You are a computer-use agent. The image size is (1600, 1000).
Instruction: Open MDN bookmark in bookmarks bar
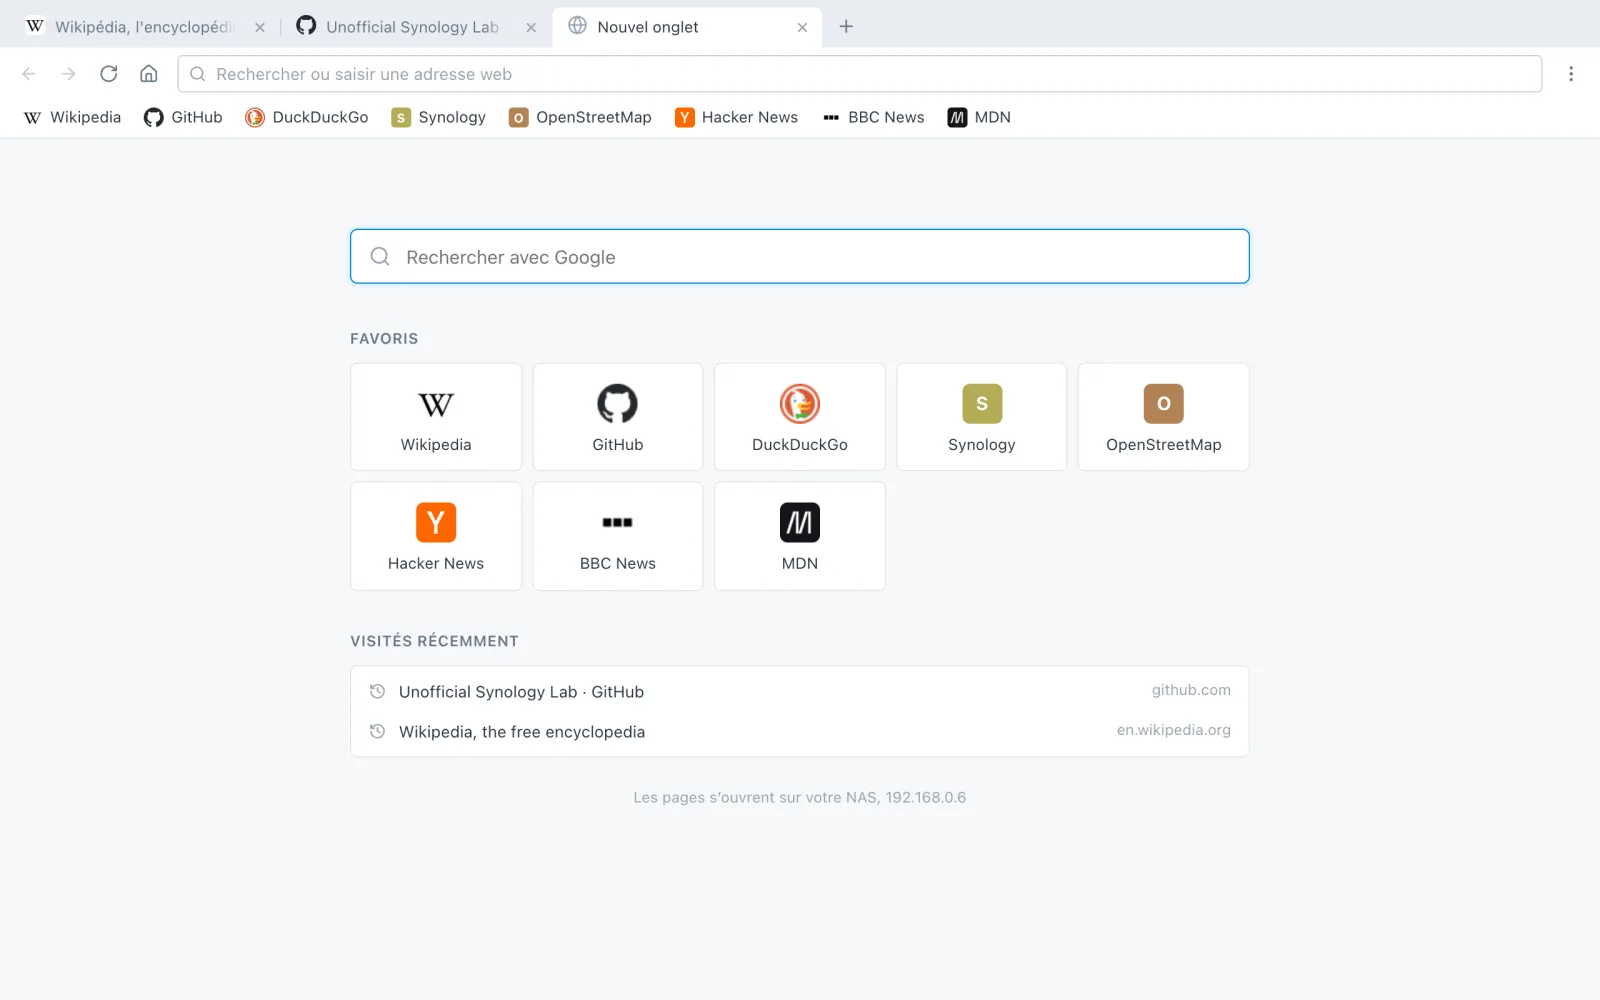980,117
